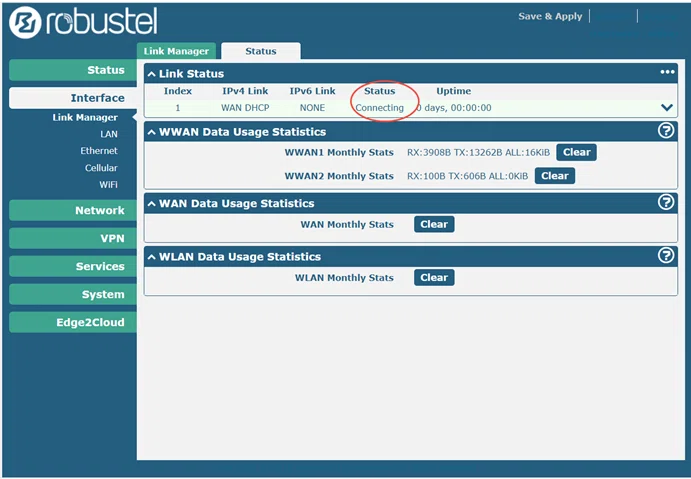Collapse the WWAN Data Usage Statistics section

tap(152, 132)
